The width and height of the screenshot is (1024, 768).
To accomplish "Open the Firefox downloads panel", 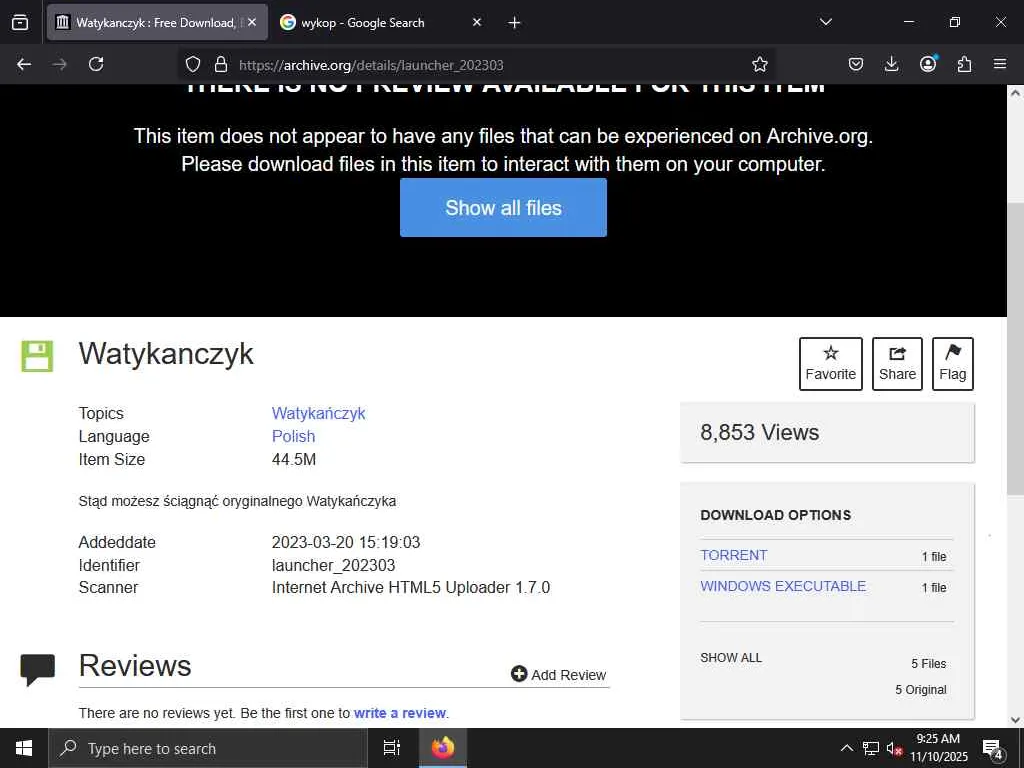I will (891, 64).
